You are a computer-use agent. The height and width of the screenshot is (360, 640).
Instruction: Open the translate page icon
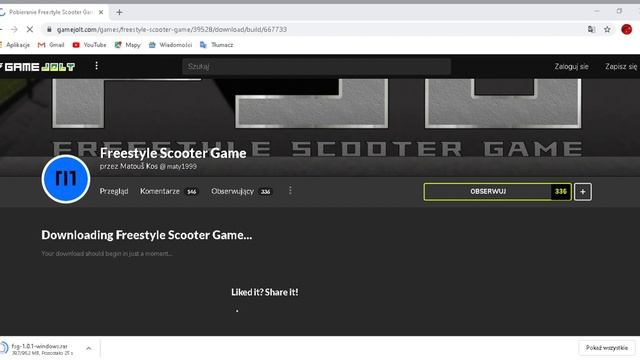591,29
